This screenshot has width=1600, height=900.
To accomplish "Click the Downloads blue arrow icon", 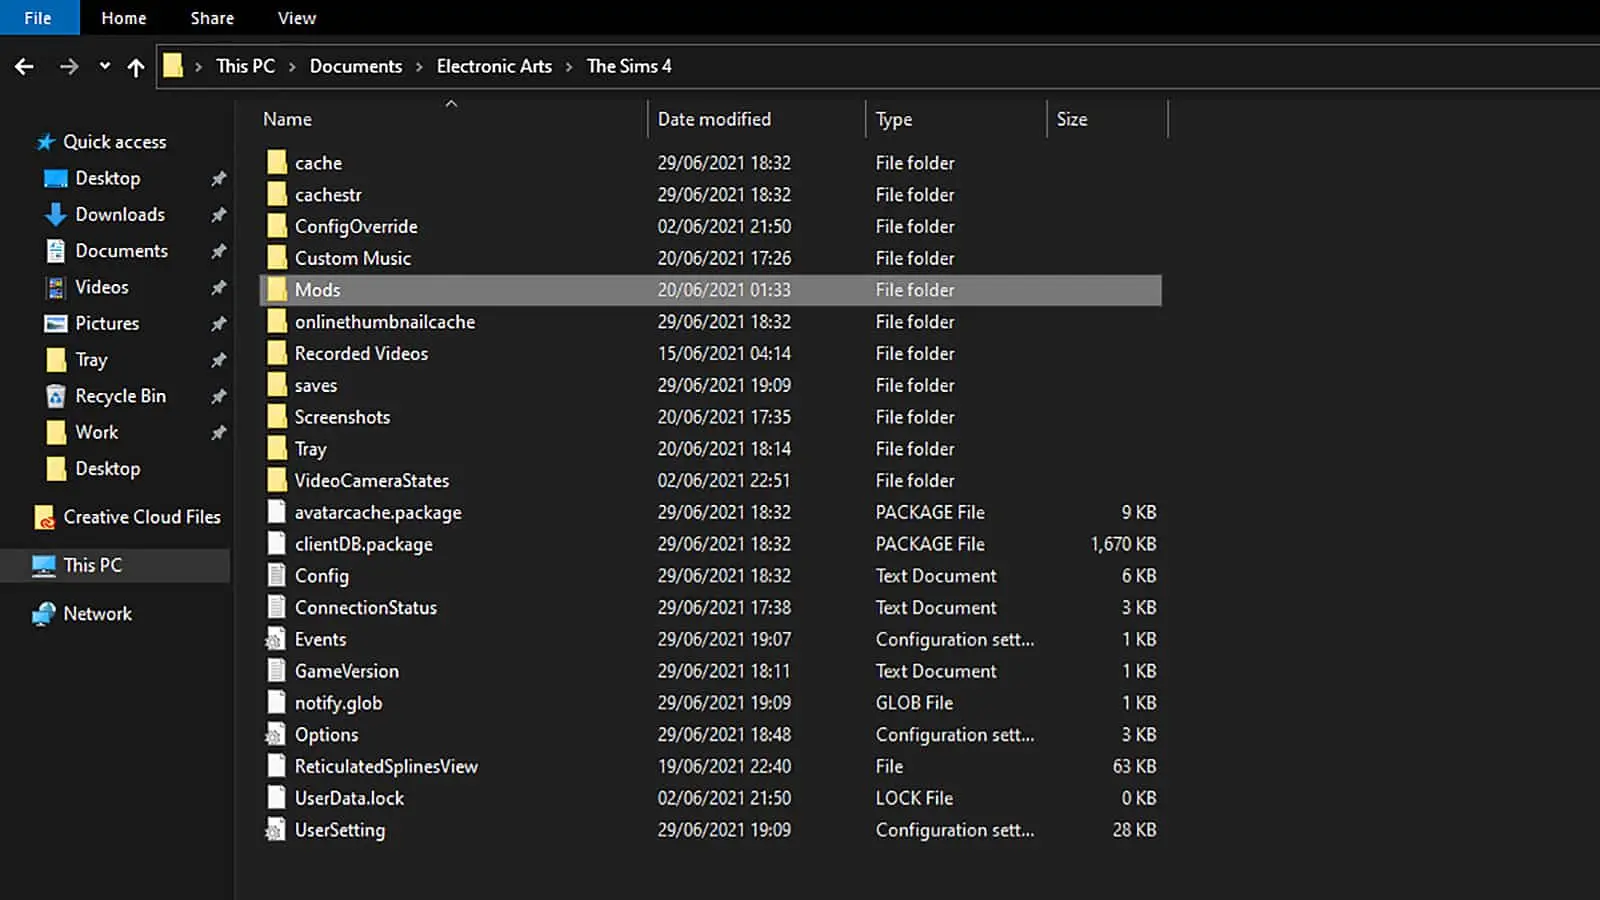I will pyautogui.click(x=56, y=215).
